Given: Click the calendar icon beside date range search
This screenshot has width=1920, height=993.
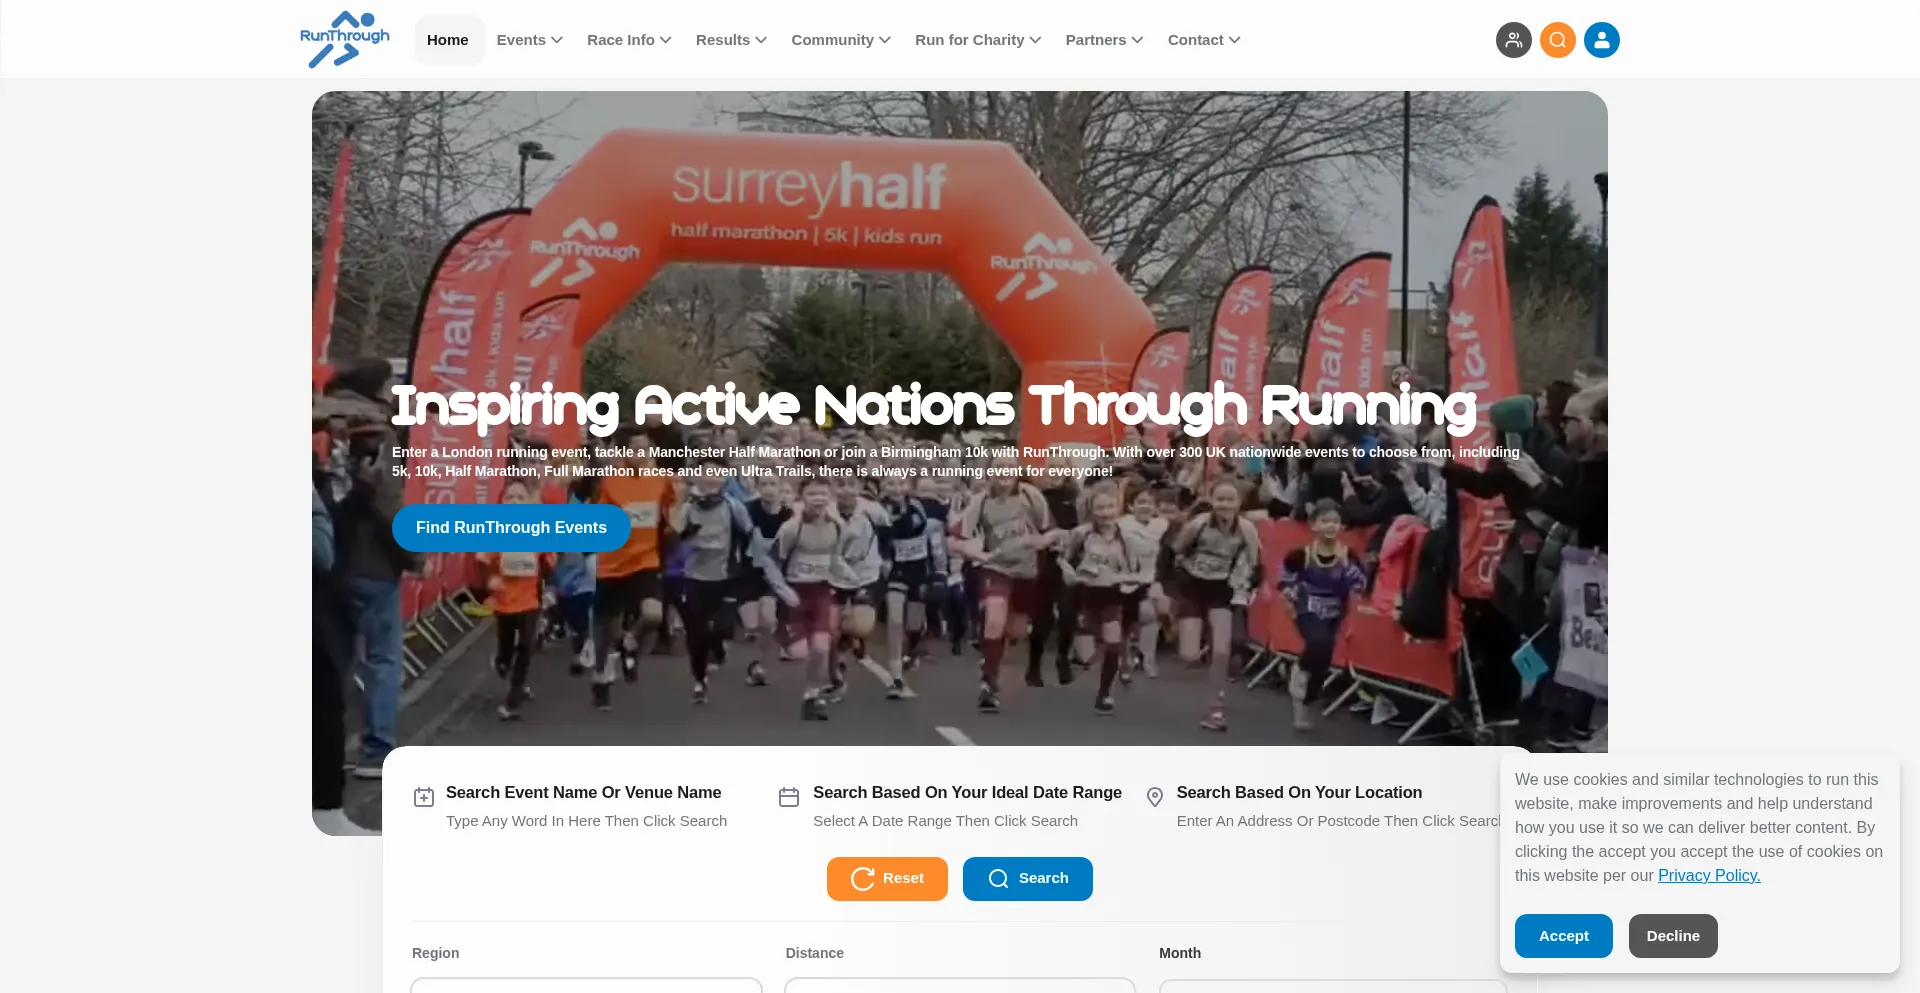Looking at the screenshot, I should (x=789, y=797).
